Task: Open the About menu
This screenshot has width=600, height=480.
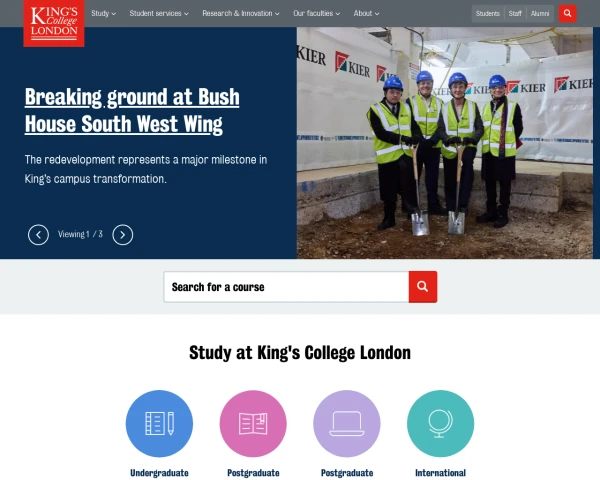Action: [x=366, y=13]
